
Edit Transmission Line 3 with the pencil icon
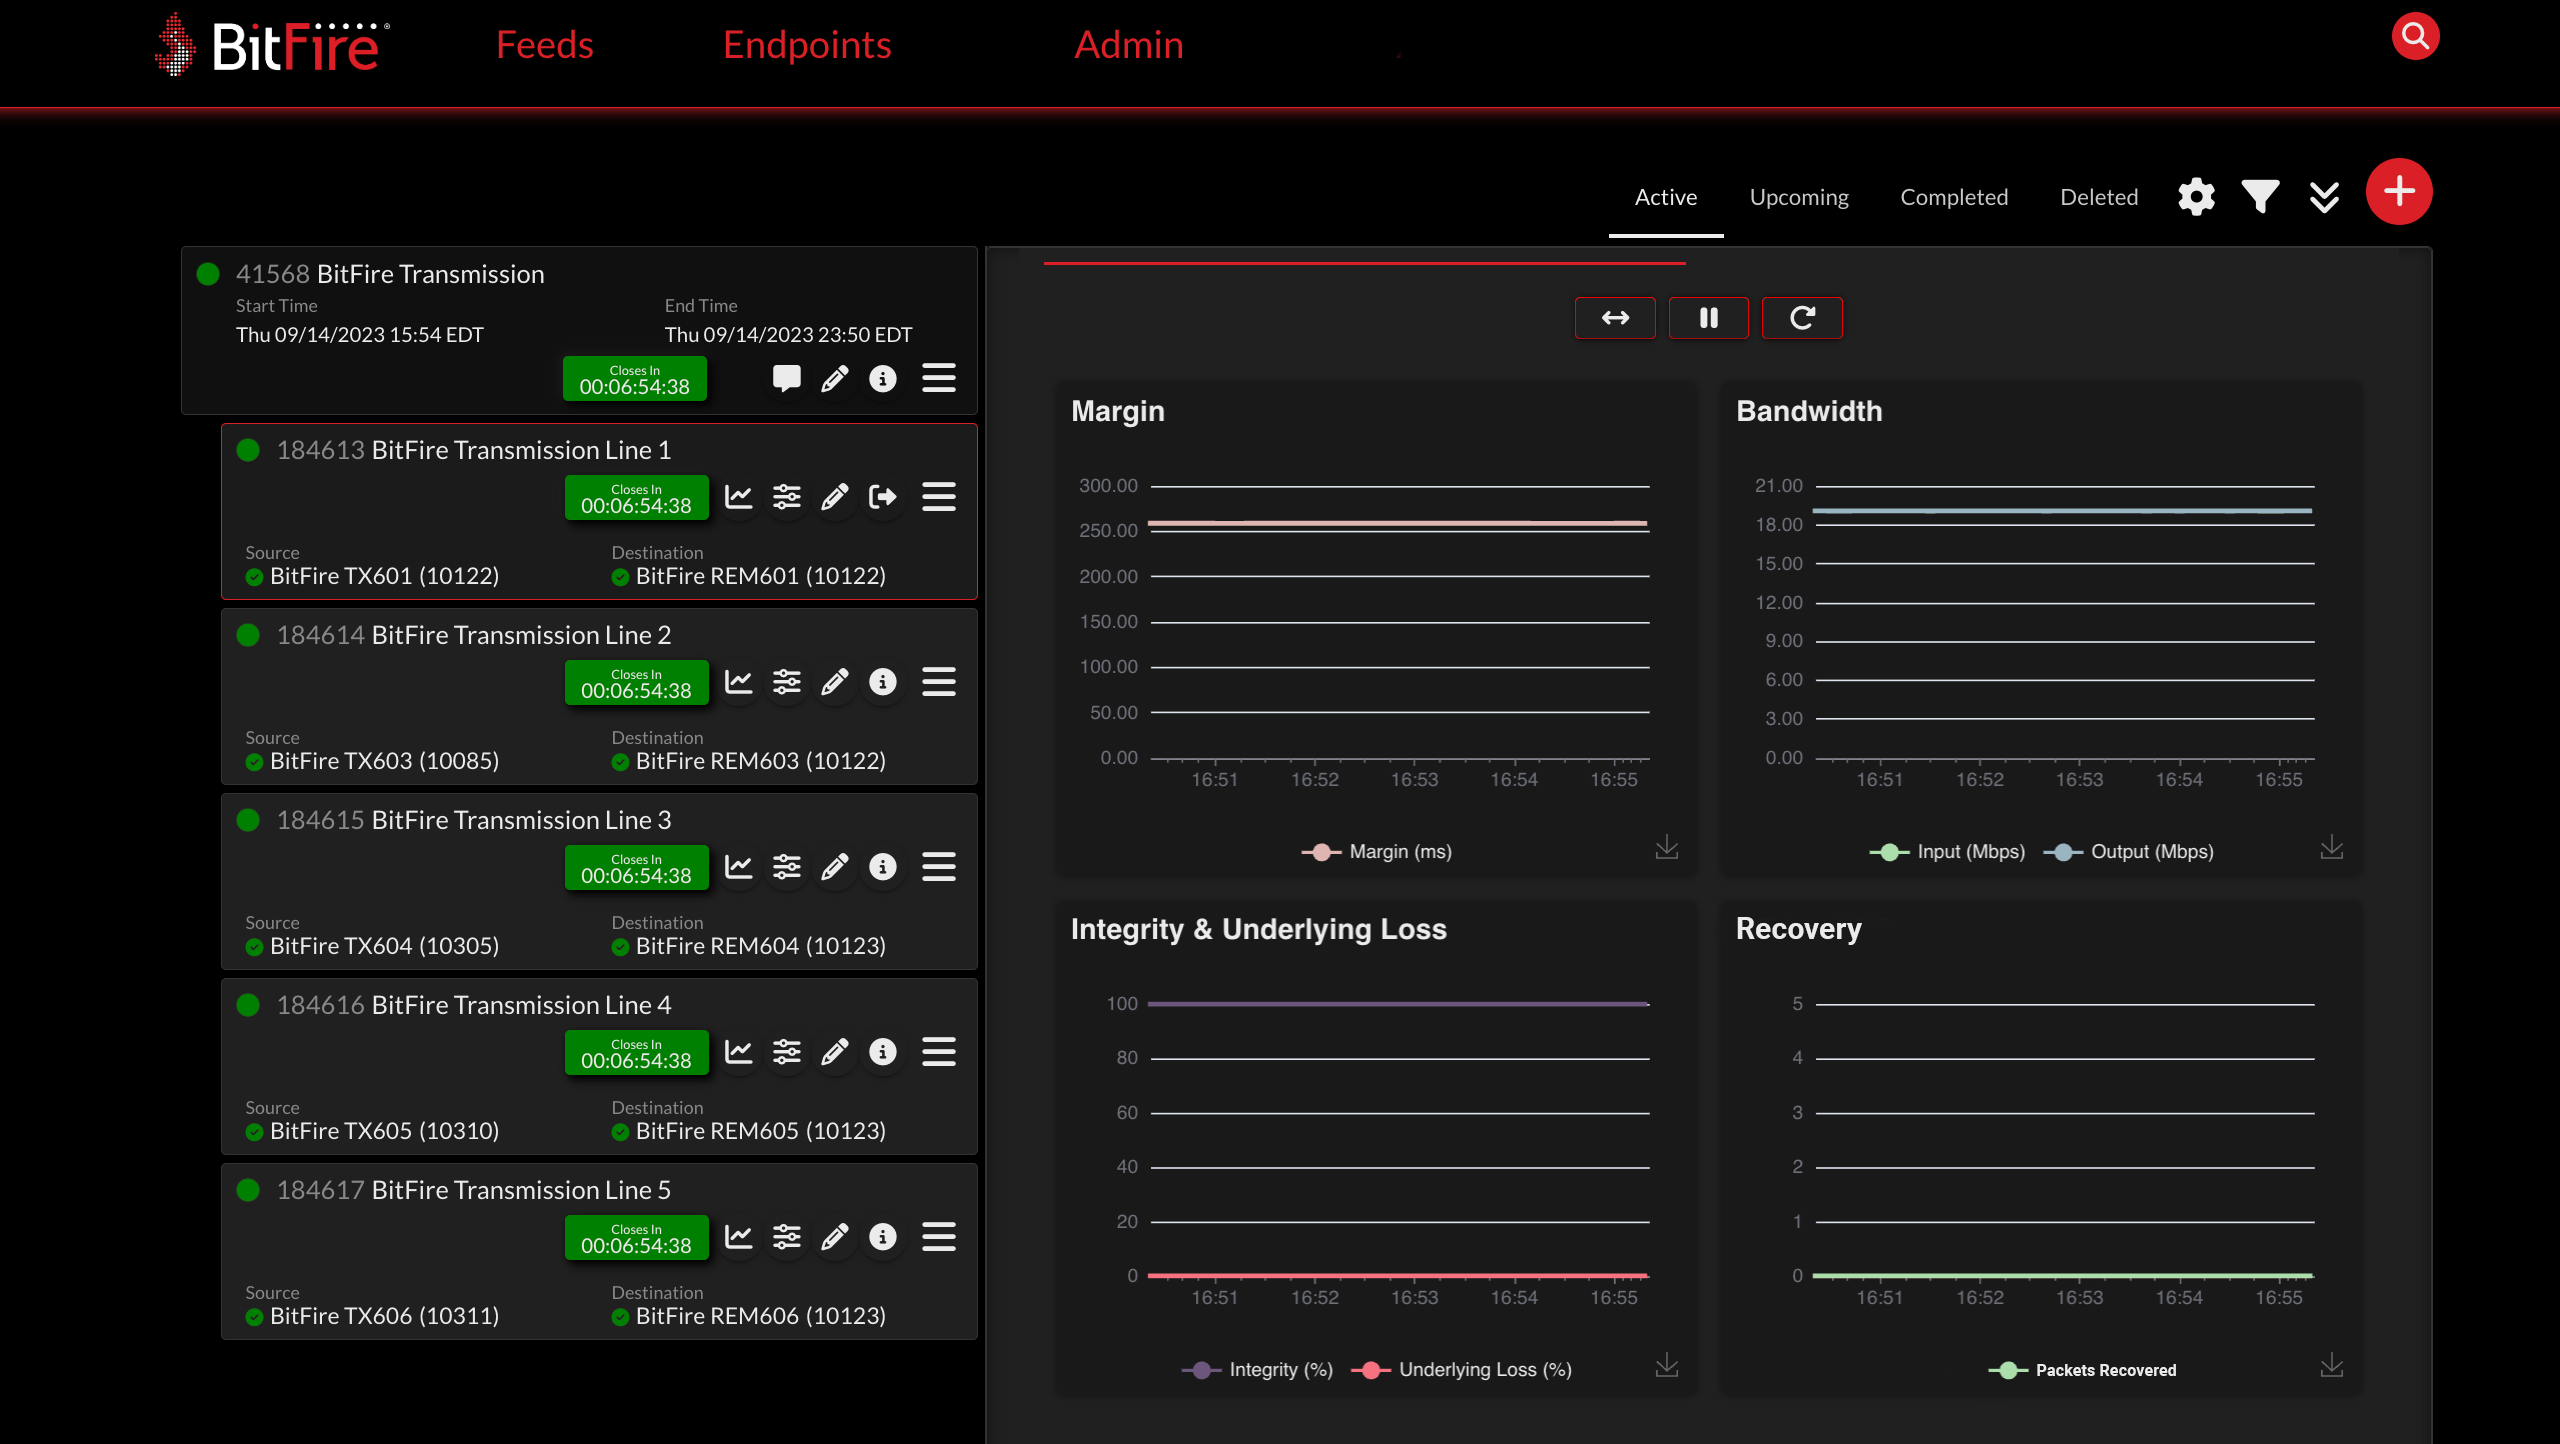coord(835,867)
